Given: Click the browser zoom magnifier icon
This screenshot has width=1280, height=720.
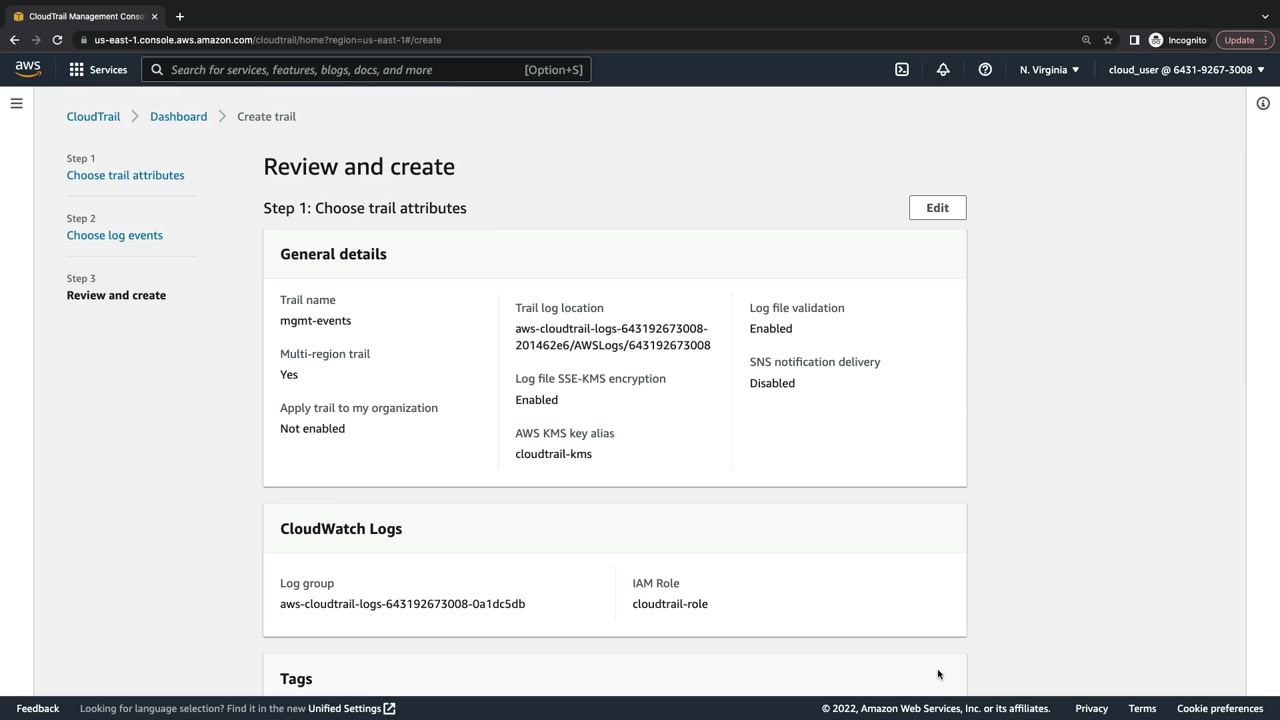Looking at the screenshot, I should 1086,40.
